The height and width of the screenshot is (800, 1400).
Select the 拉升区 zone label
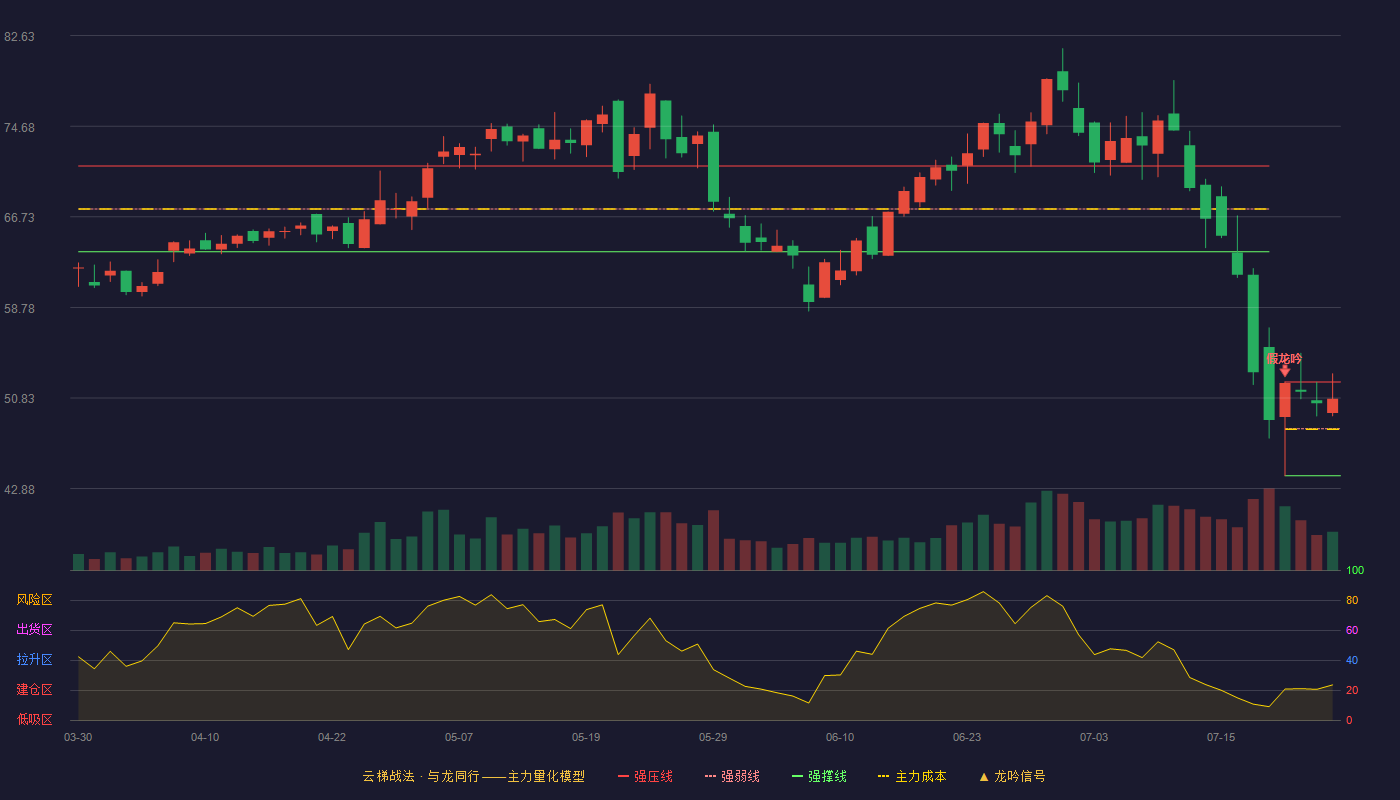(34, 660)
